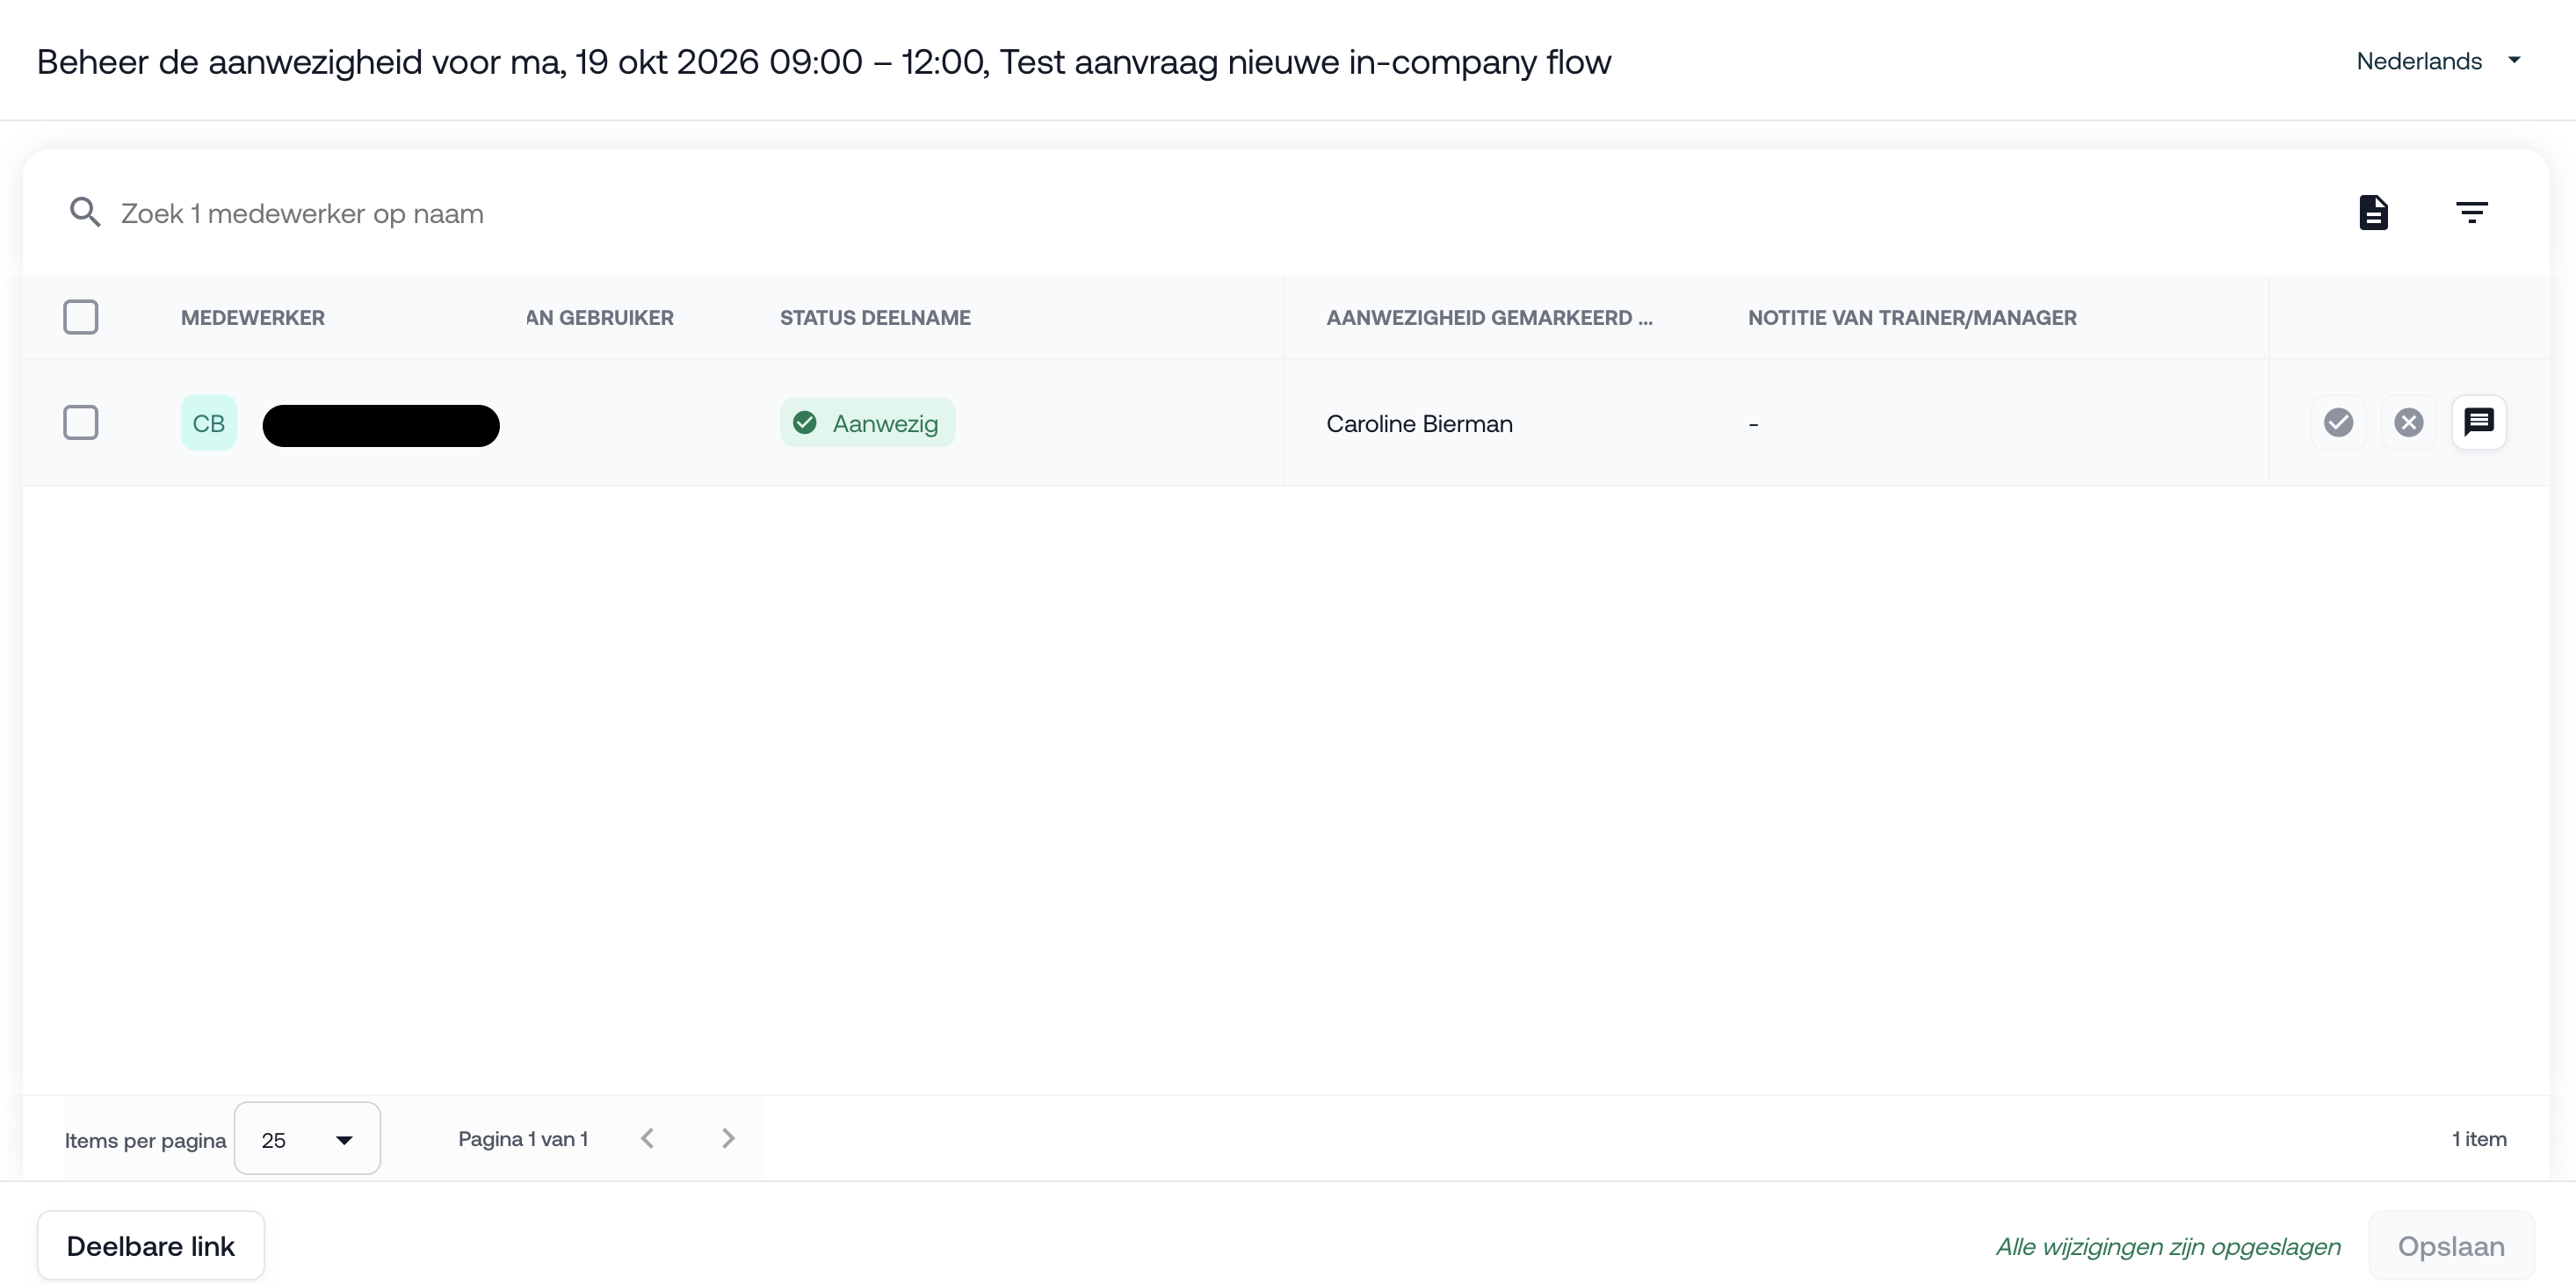The height and width of the screenshot is (1284, 2576).
Task: Open the filter list icon
Action: (2471, 212)
